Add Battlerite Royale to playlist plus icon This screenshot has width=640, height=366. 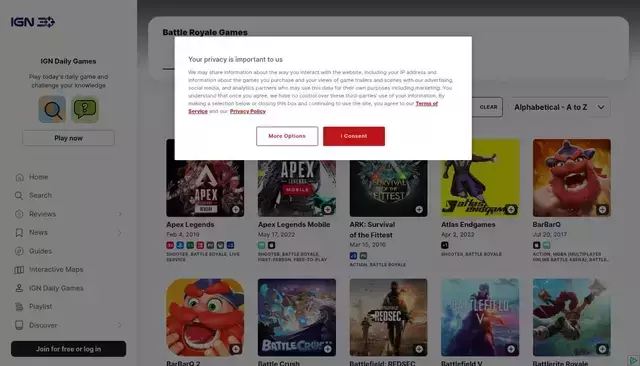[x=602, y=349]
